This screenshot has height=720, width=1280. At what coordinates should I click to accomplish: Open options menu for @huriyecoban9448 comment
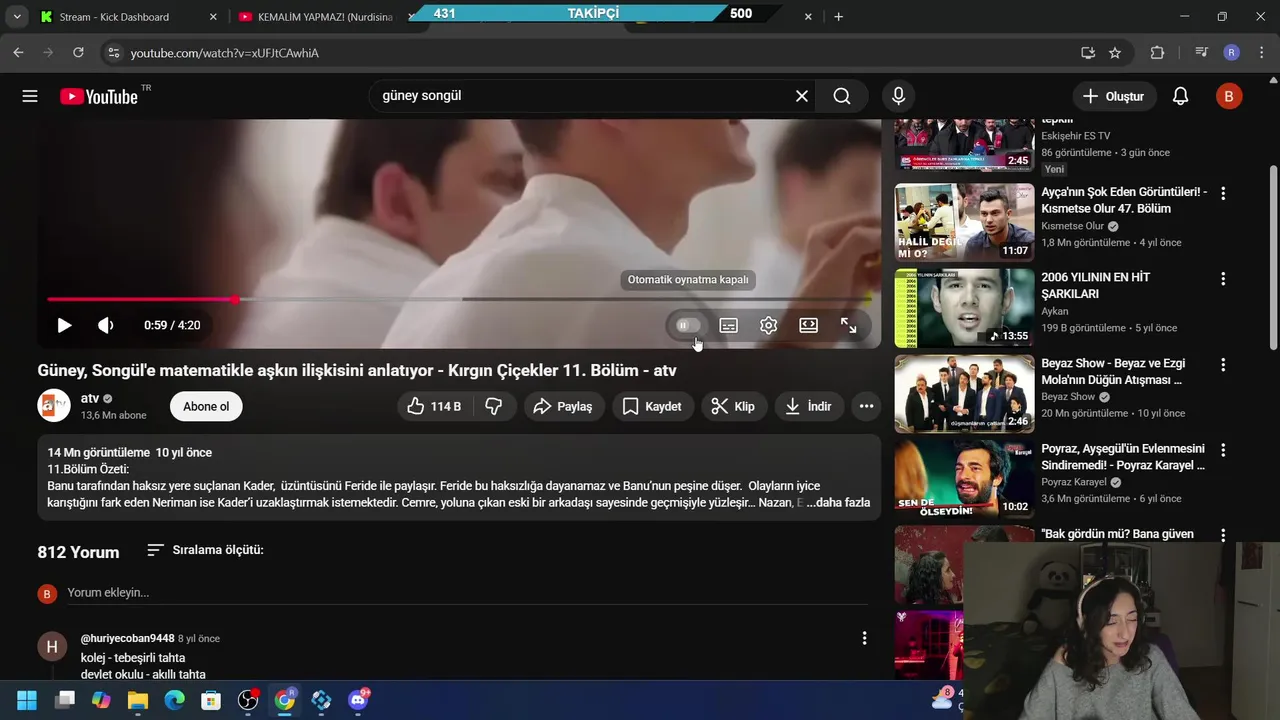point(864,638)
